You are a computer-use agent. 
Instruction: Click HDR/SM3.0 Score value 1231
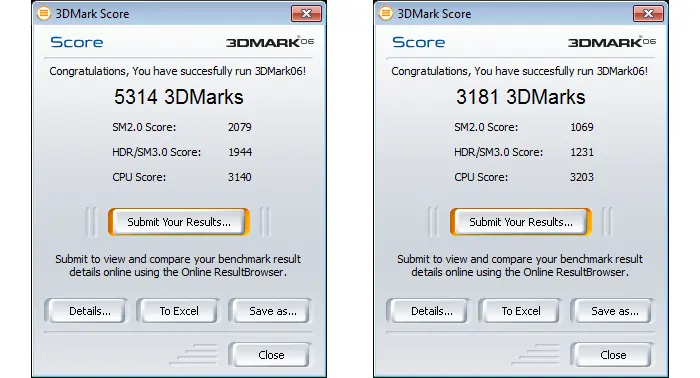point(582,152)
